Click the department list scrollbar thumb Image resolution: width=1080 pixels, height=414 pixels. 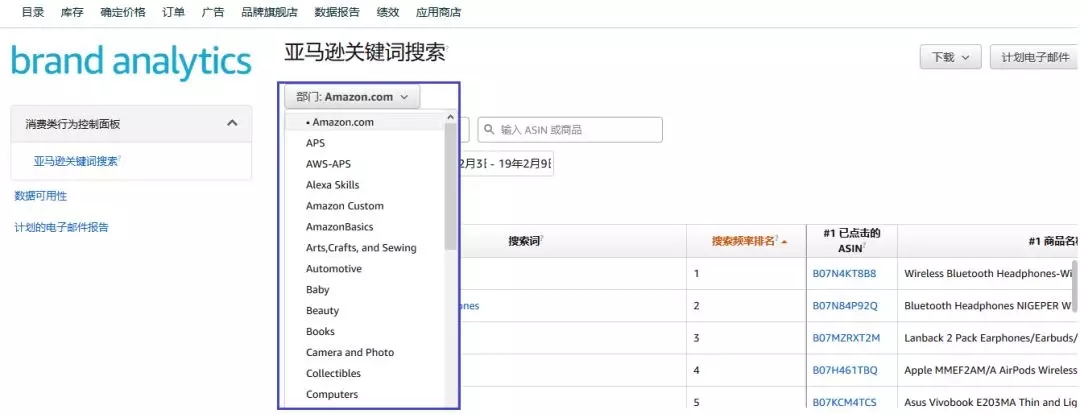450,186
